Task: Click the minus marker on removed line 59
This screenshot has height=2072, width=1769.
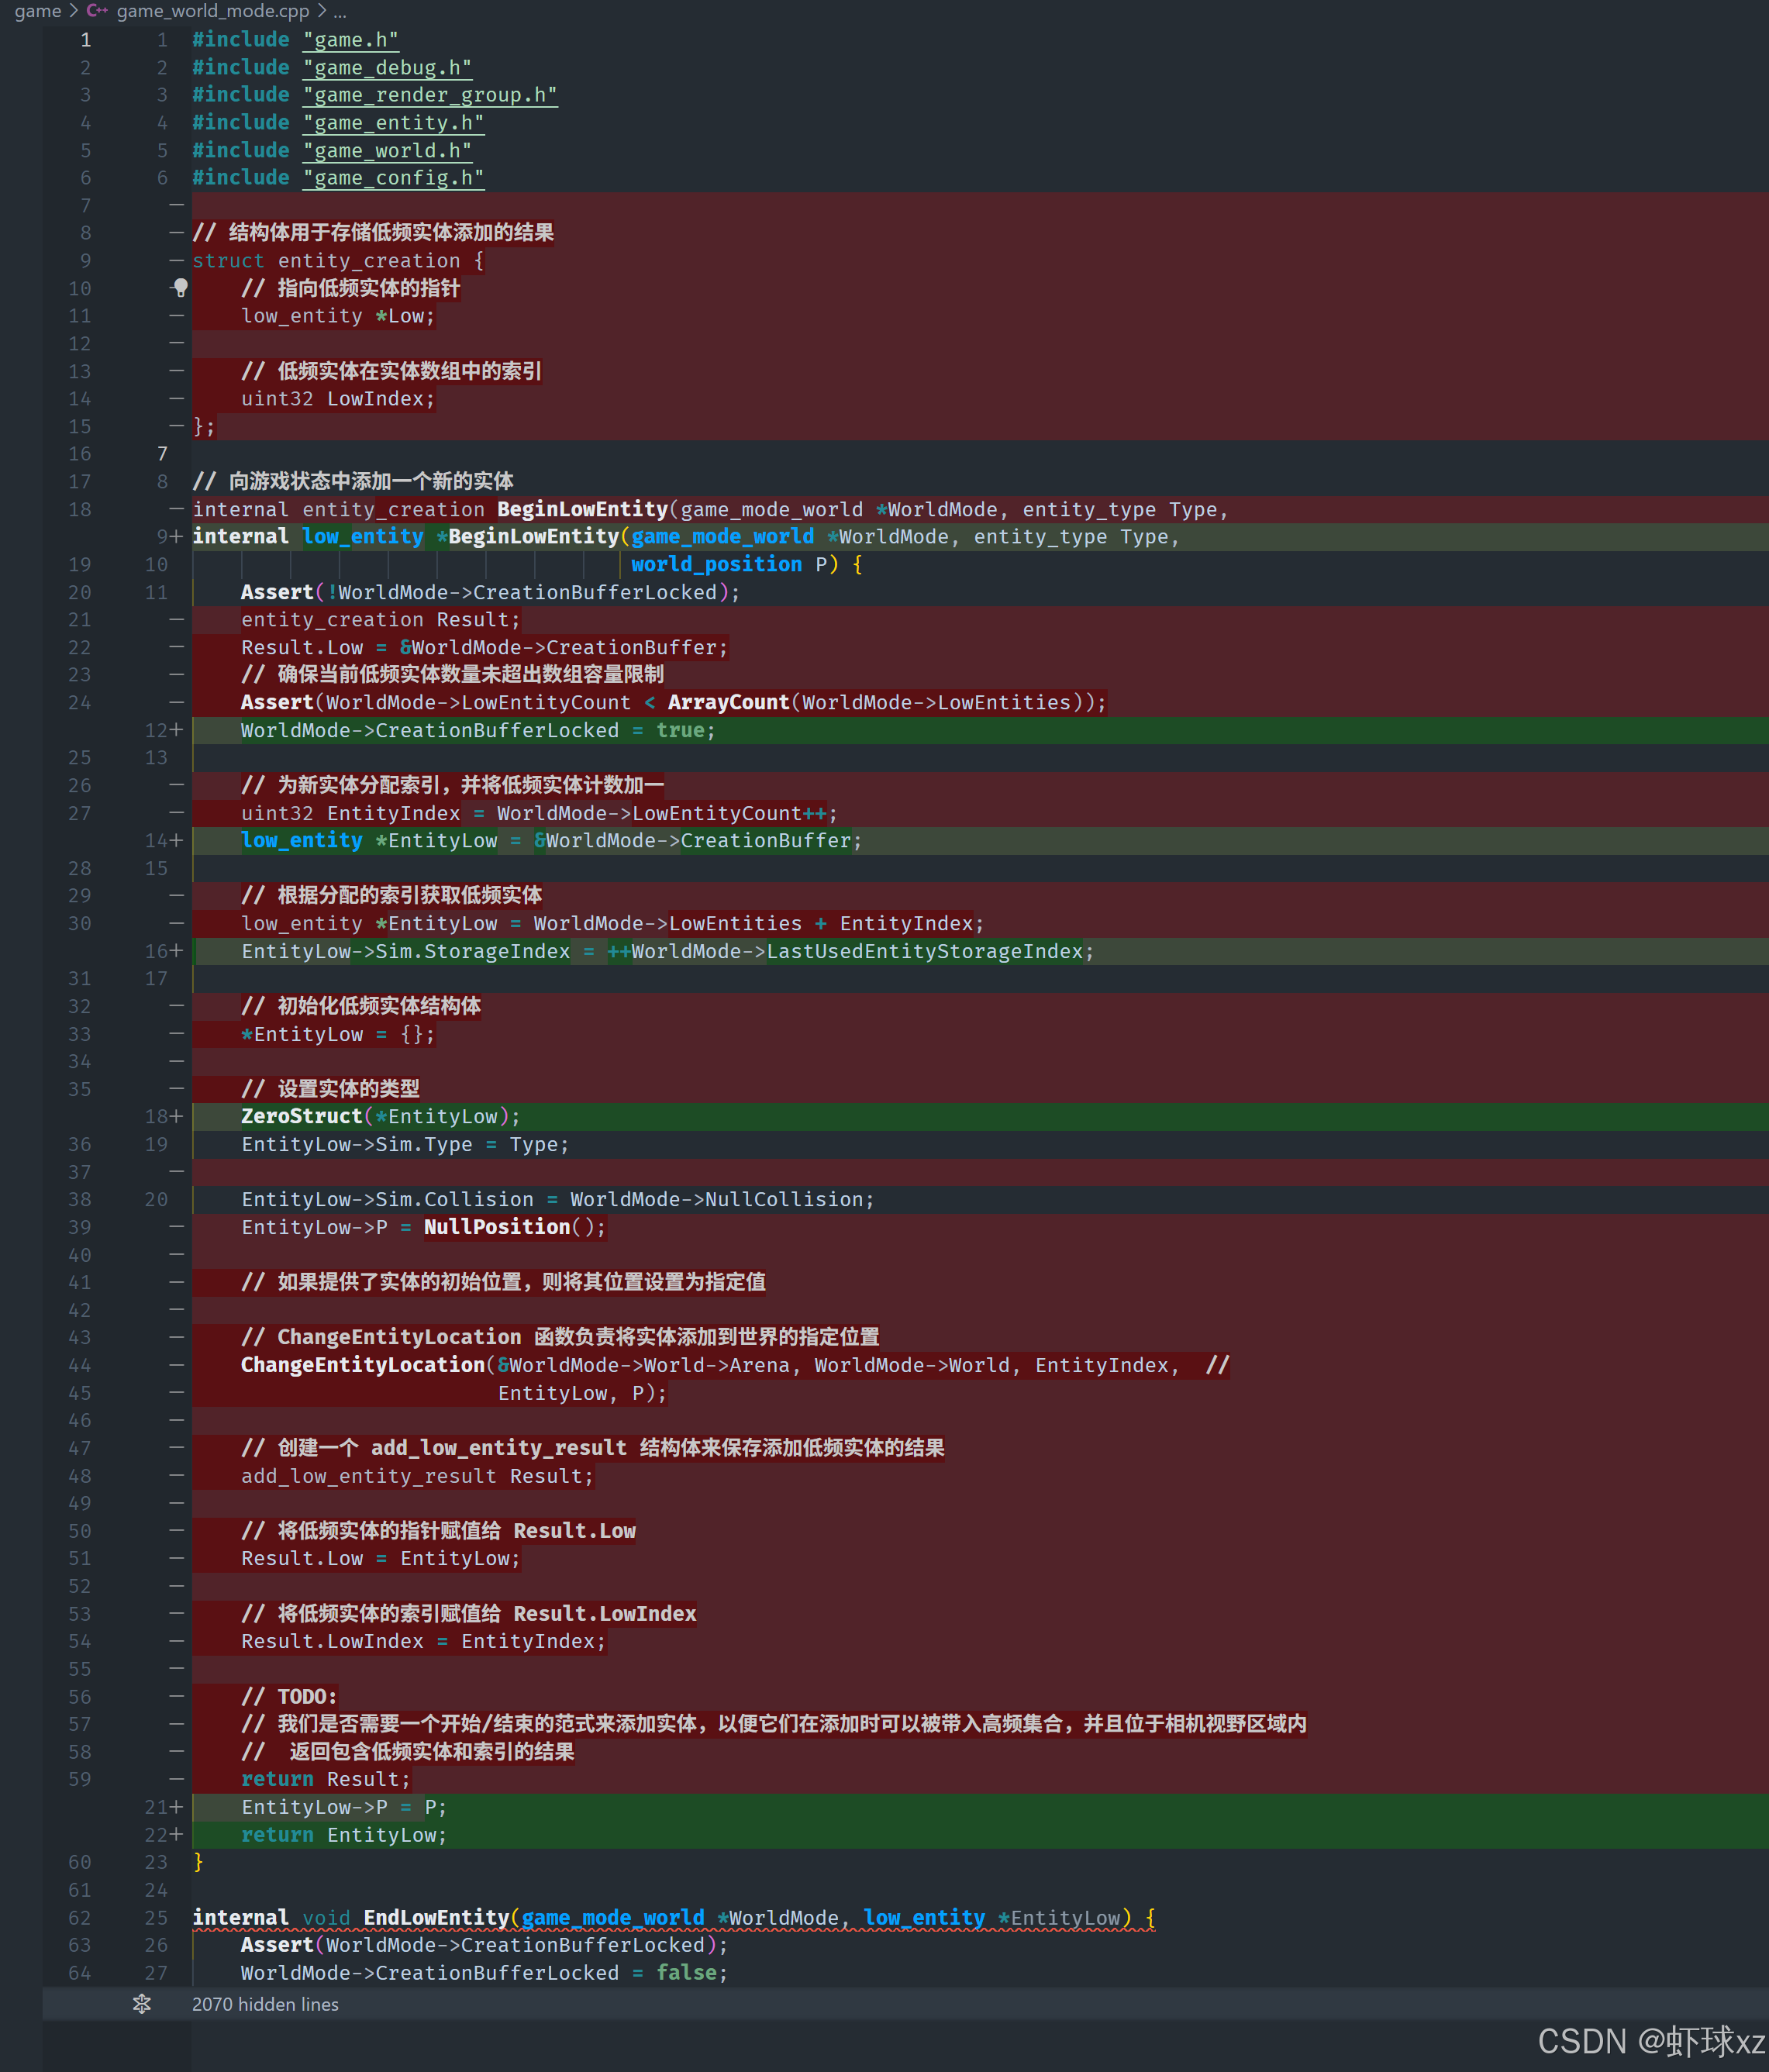Action: pyautogui.click(x=177, y=1779)
